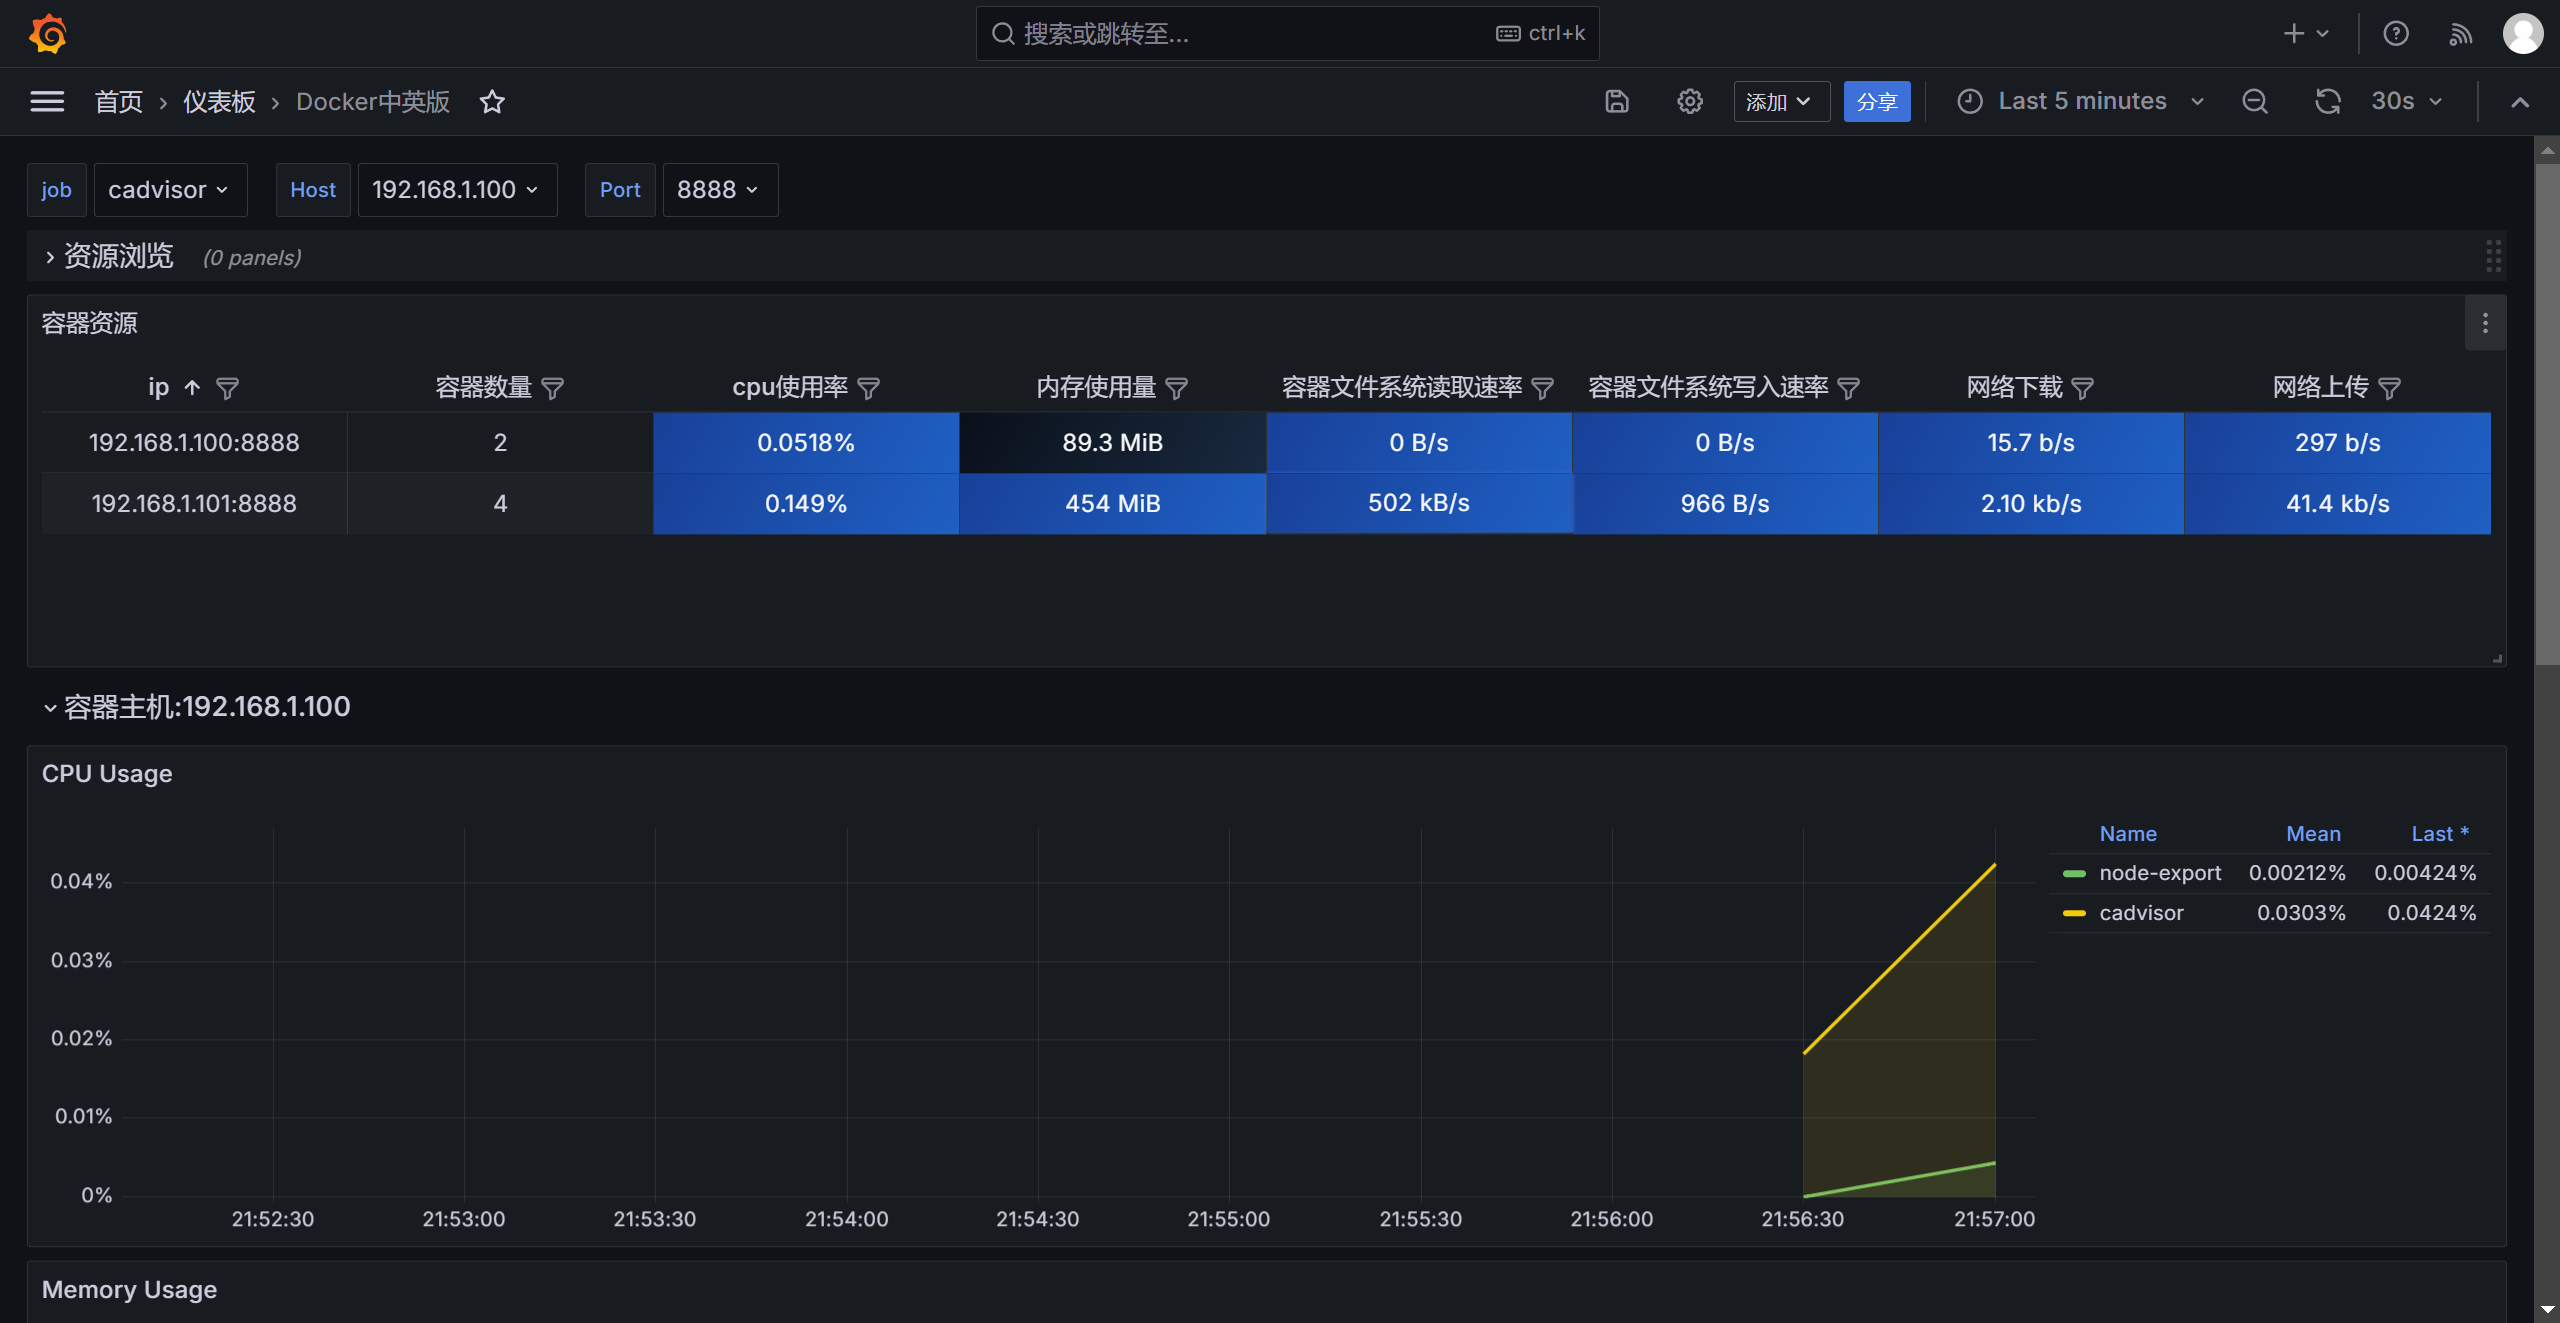Click cell 192.168.1.101:8888
2560x1323 pixels.
point(194,504)
